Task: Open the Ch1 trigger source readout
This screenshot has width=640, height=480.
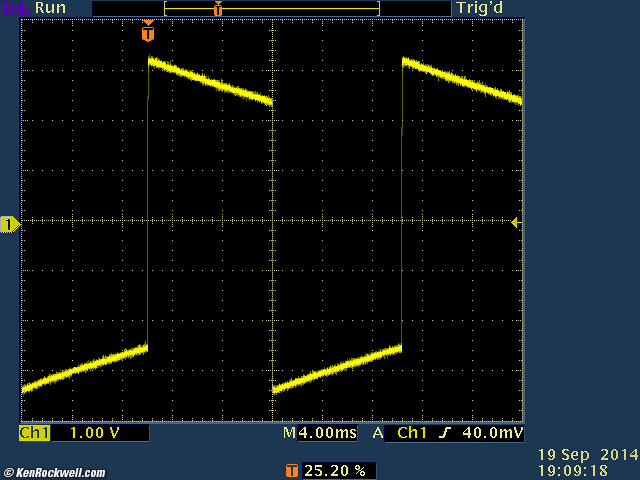Action: click(x=412, y=434)
